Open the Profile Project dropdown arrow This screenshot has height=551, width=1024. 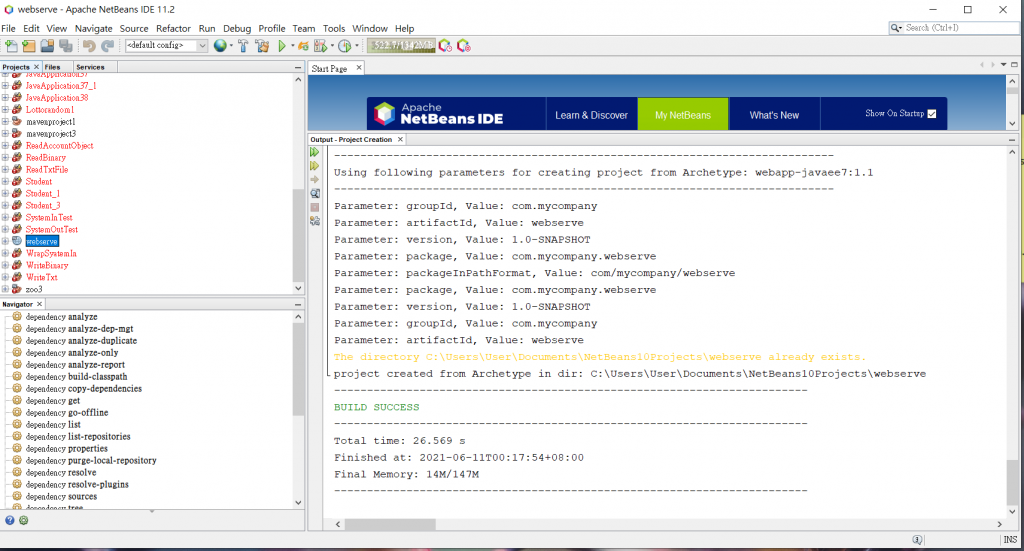357,46
